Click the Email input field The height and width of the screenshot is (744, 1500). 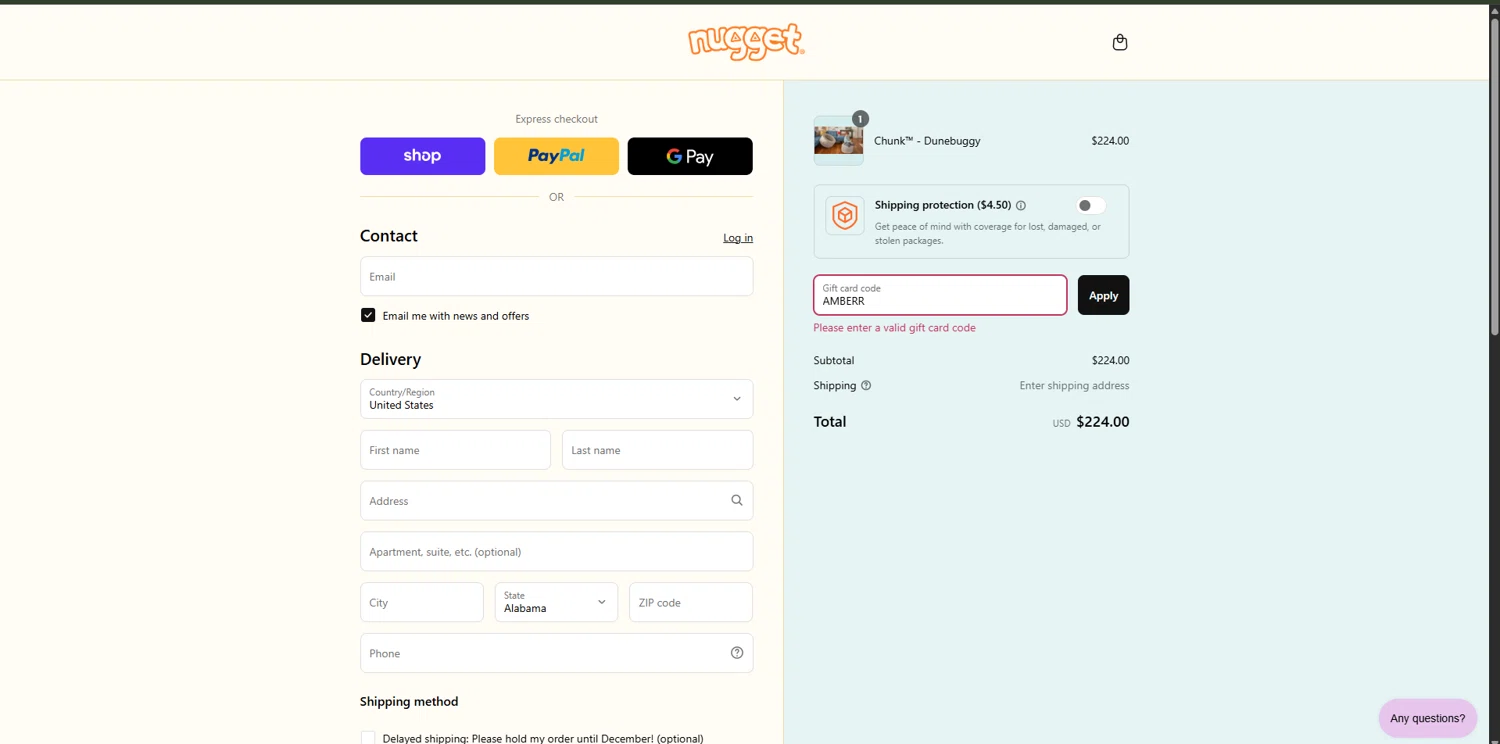point(556,276)
